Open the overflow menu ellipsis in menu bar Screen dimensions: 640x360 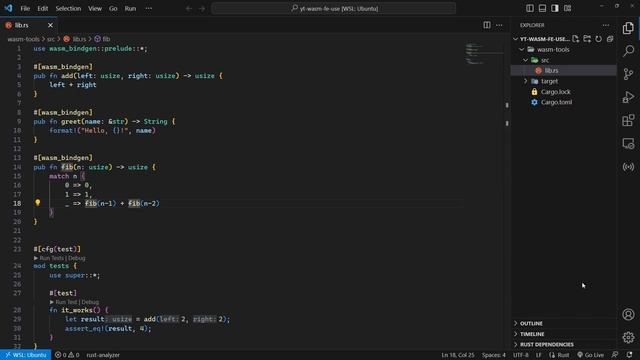[149, 8]
